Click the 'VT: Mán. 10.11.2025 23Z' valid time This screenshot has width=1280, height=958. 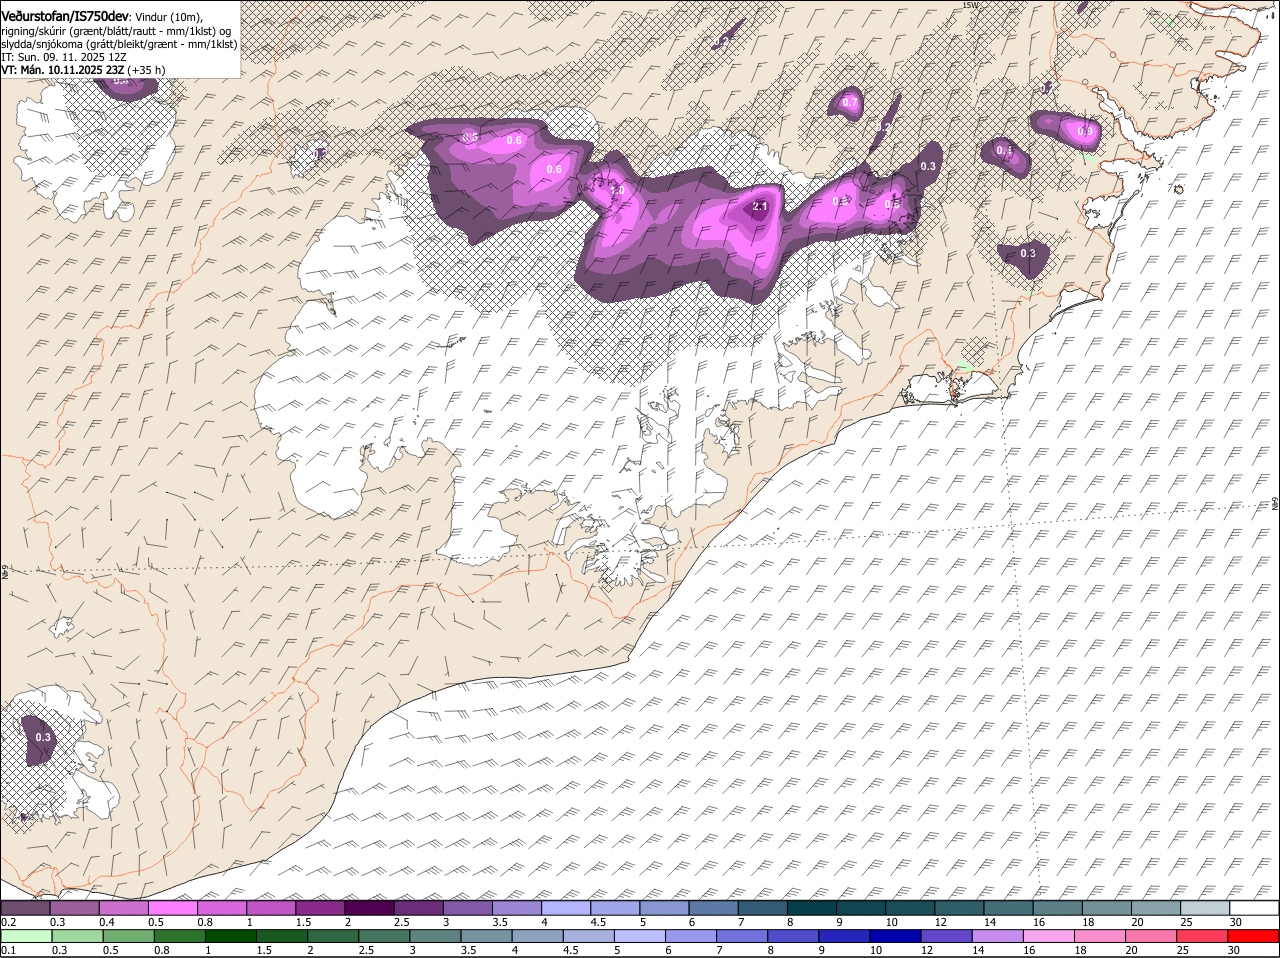62,70
